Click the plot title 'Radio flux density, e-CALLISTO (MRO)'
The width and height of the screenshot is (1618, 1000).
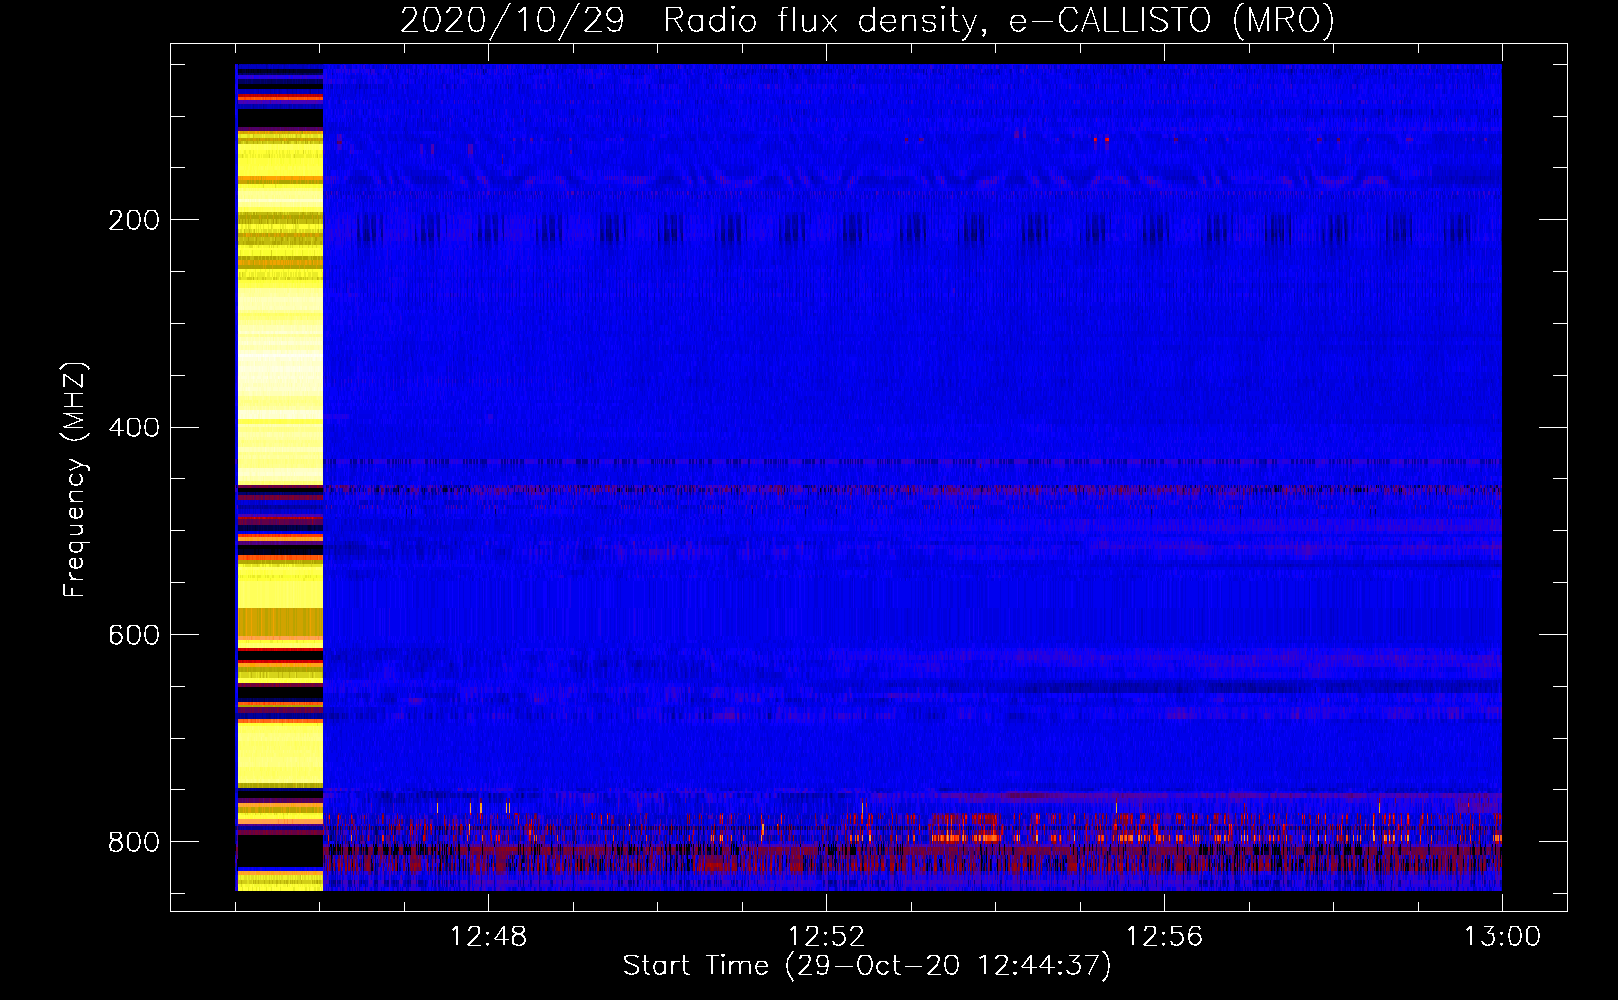click(999, 20)
